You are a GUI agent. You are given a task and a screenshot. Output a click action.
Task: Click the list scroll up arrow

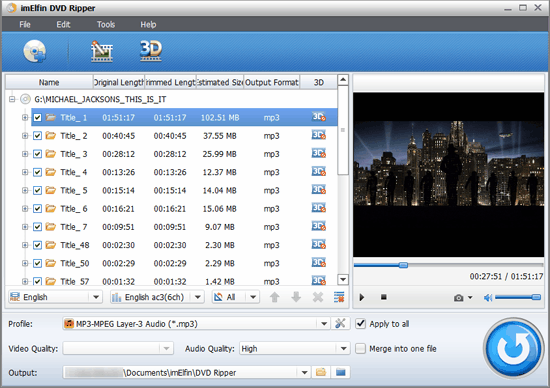[343, 80]
